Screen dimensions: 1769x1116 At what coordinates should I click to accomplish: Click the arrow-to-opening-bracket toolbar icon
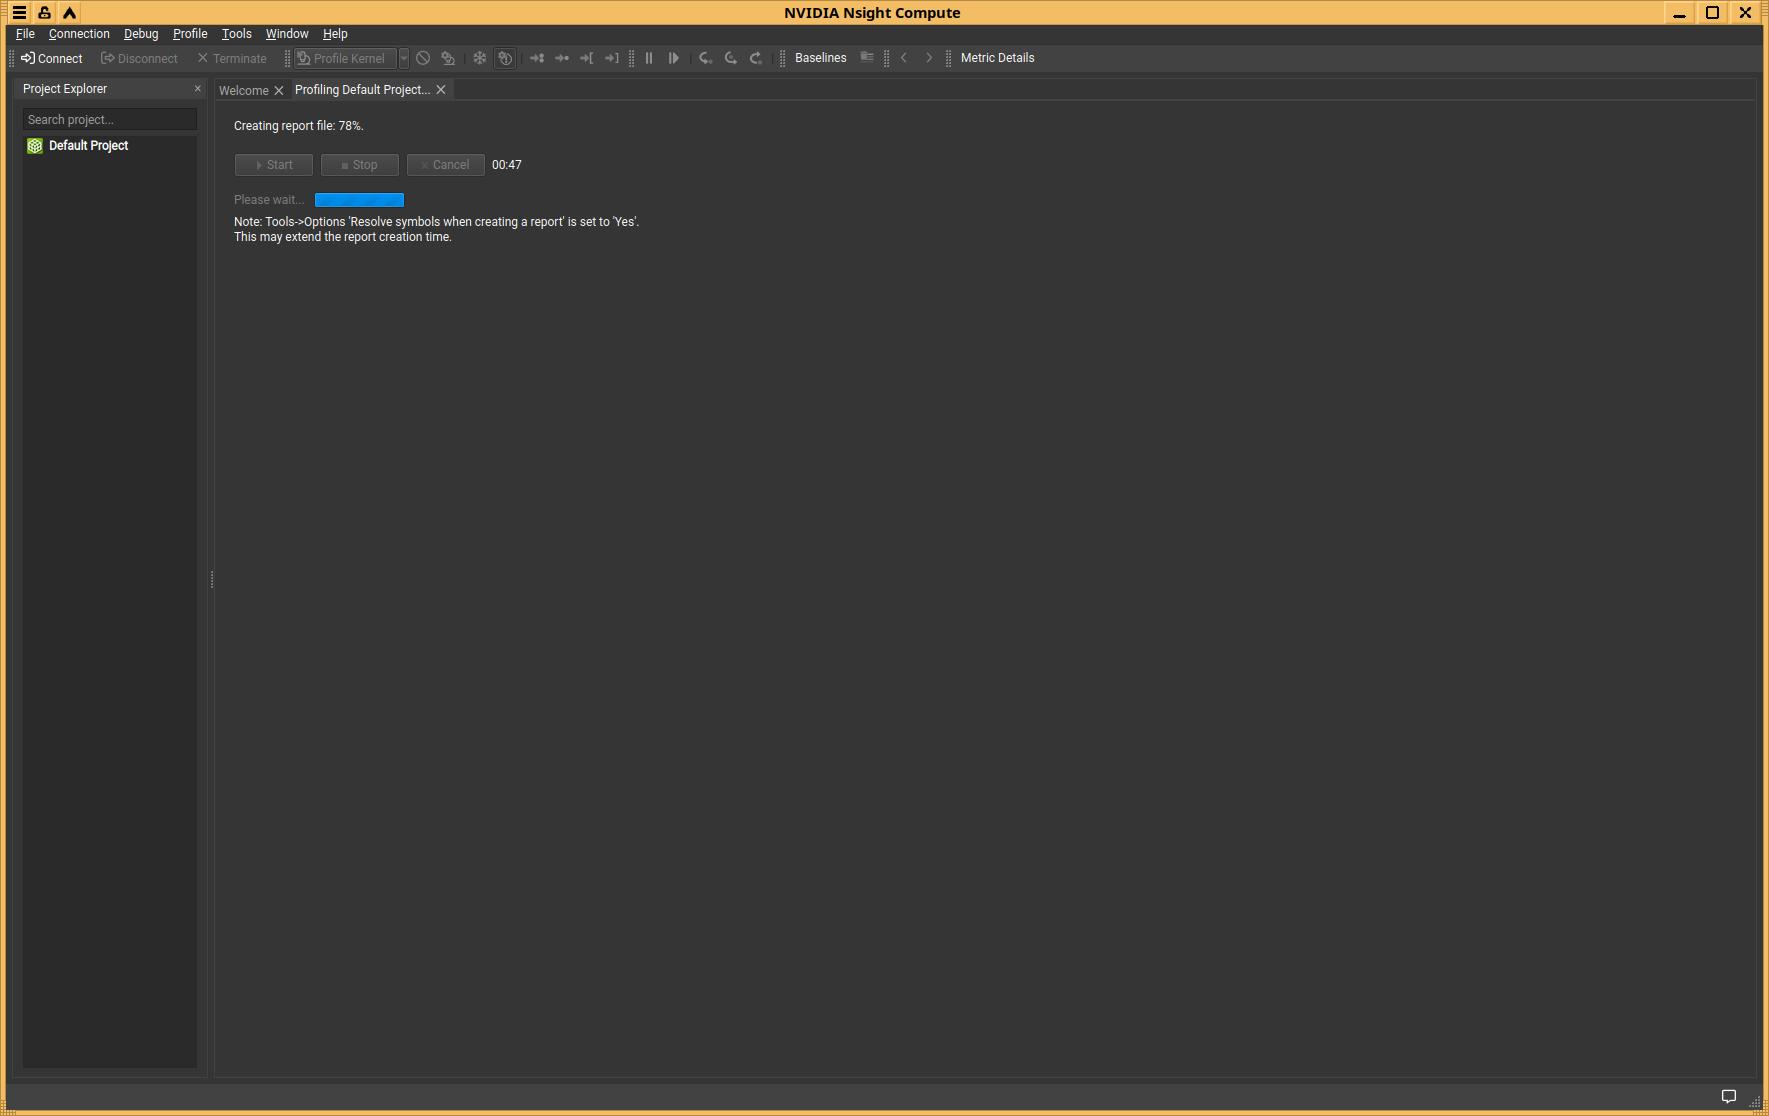(587, 58)
